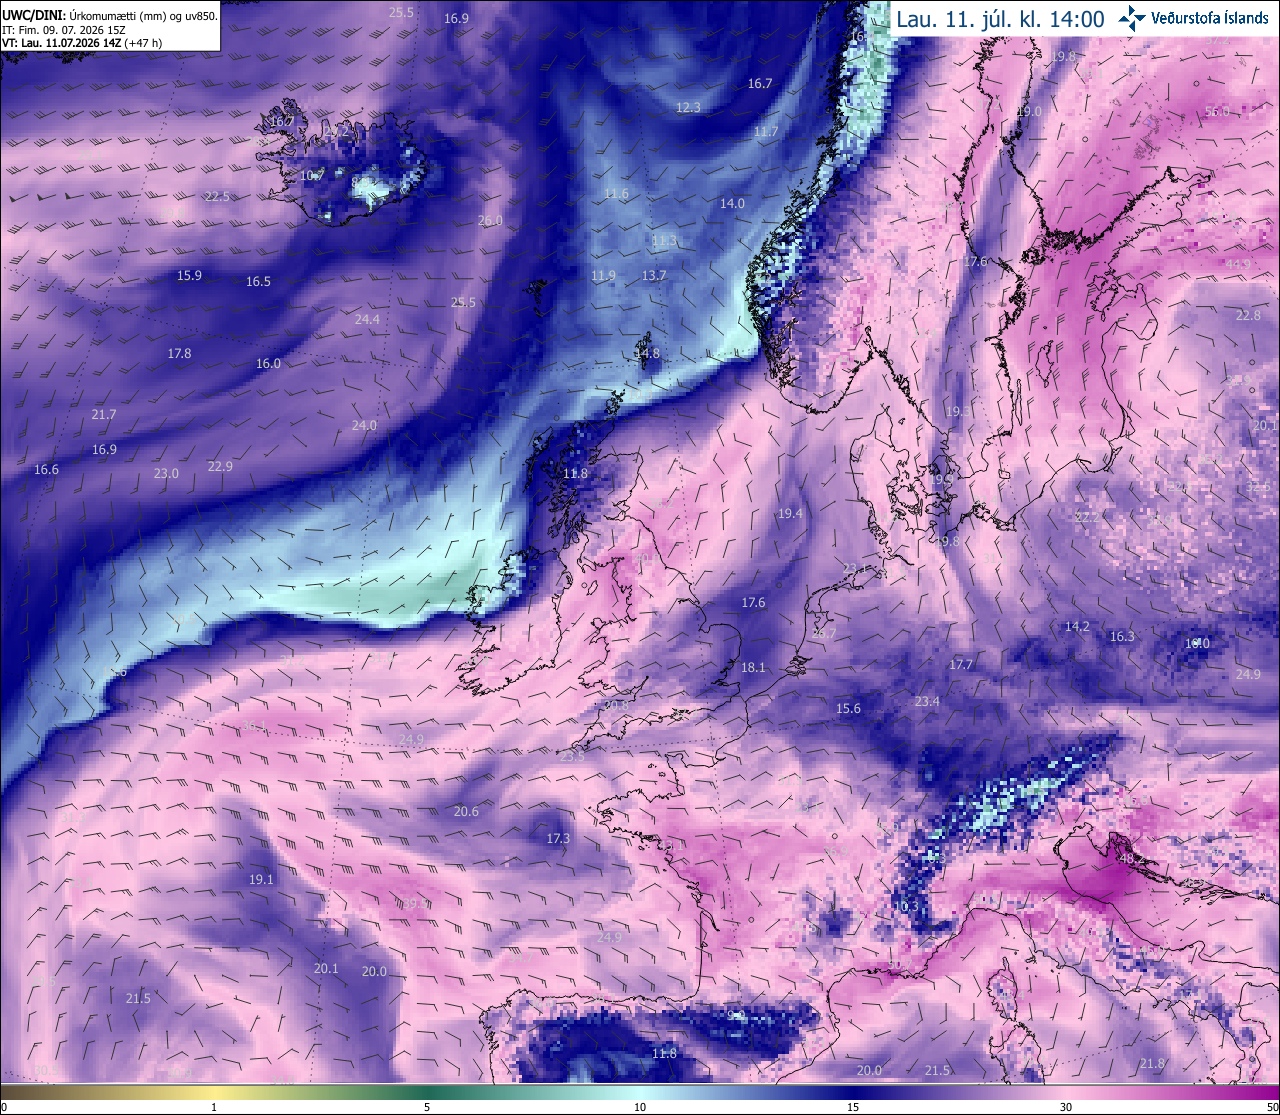Click the 19.4 value over the North Sea
1280x1115 pixels.
(790, 513)
